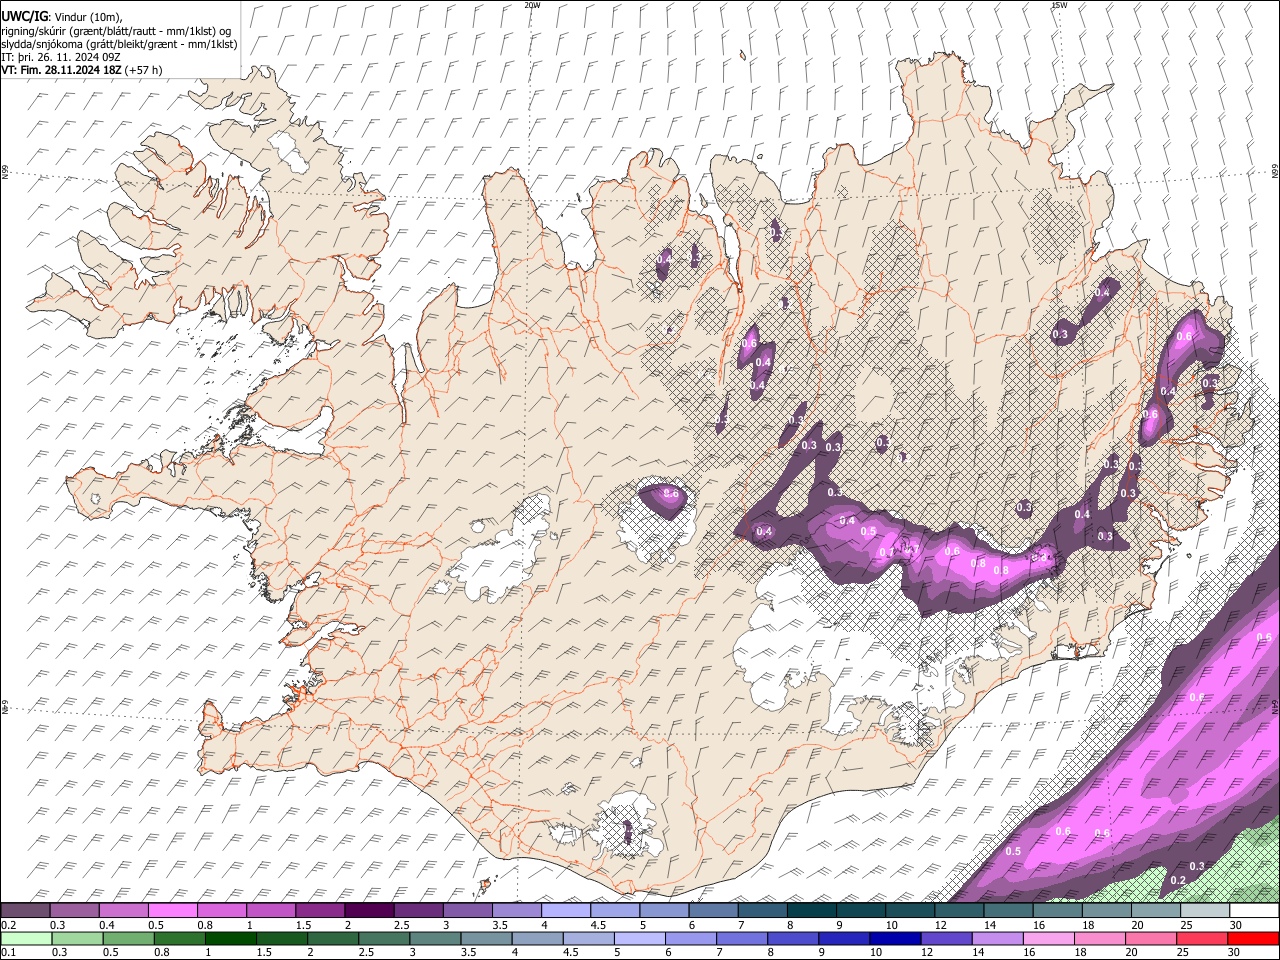Select the 7 blue swatch in lower rain row
The width and height of the screenshot is (1280, 960).
pyautogui.click(x=742, y=938)
